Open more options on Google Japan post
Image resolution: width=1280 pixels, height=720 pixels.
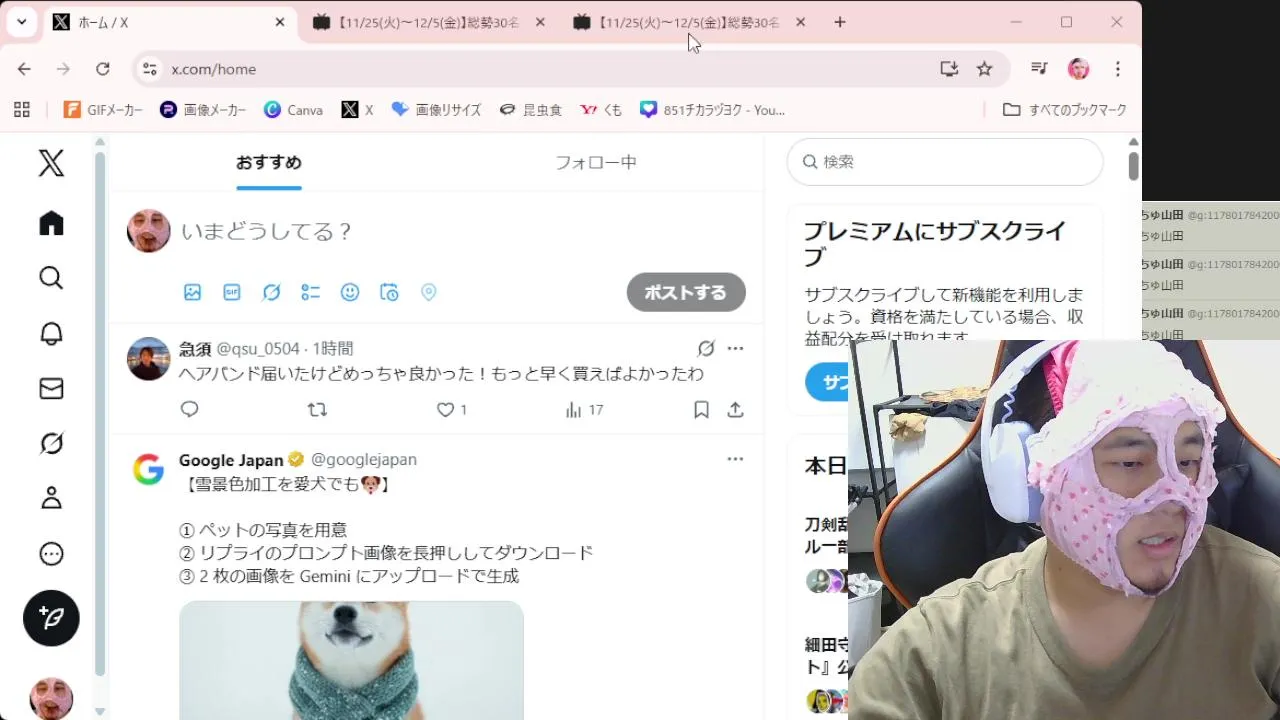click(x=735, y=459)
